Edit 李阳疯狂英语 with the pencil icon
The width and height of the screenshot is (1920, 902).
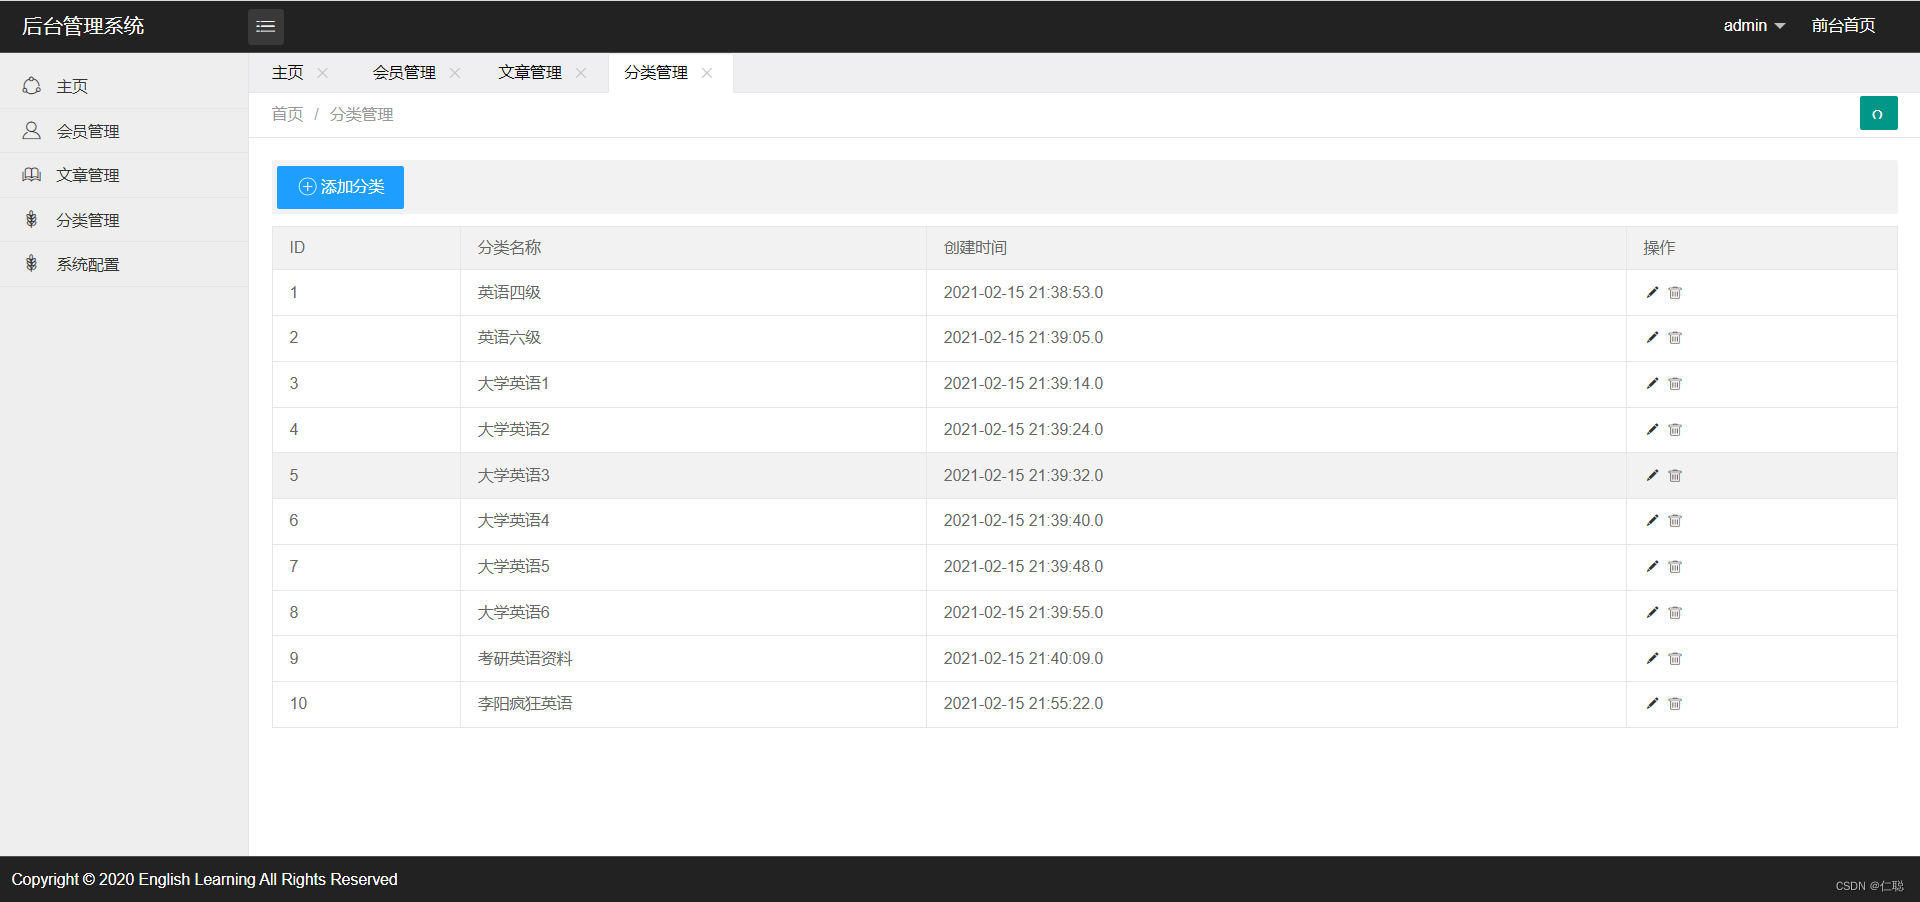point(1651,704)
